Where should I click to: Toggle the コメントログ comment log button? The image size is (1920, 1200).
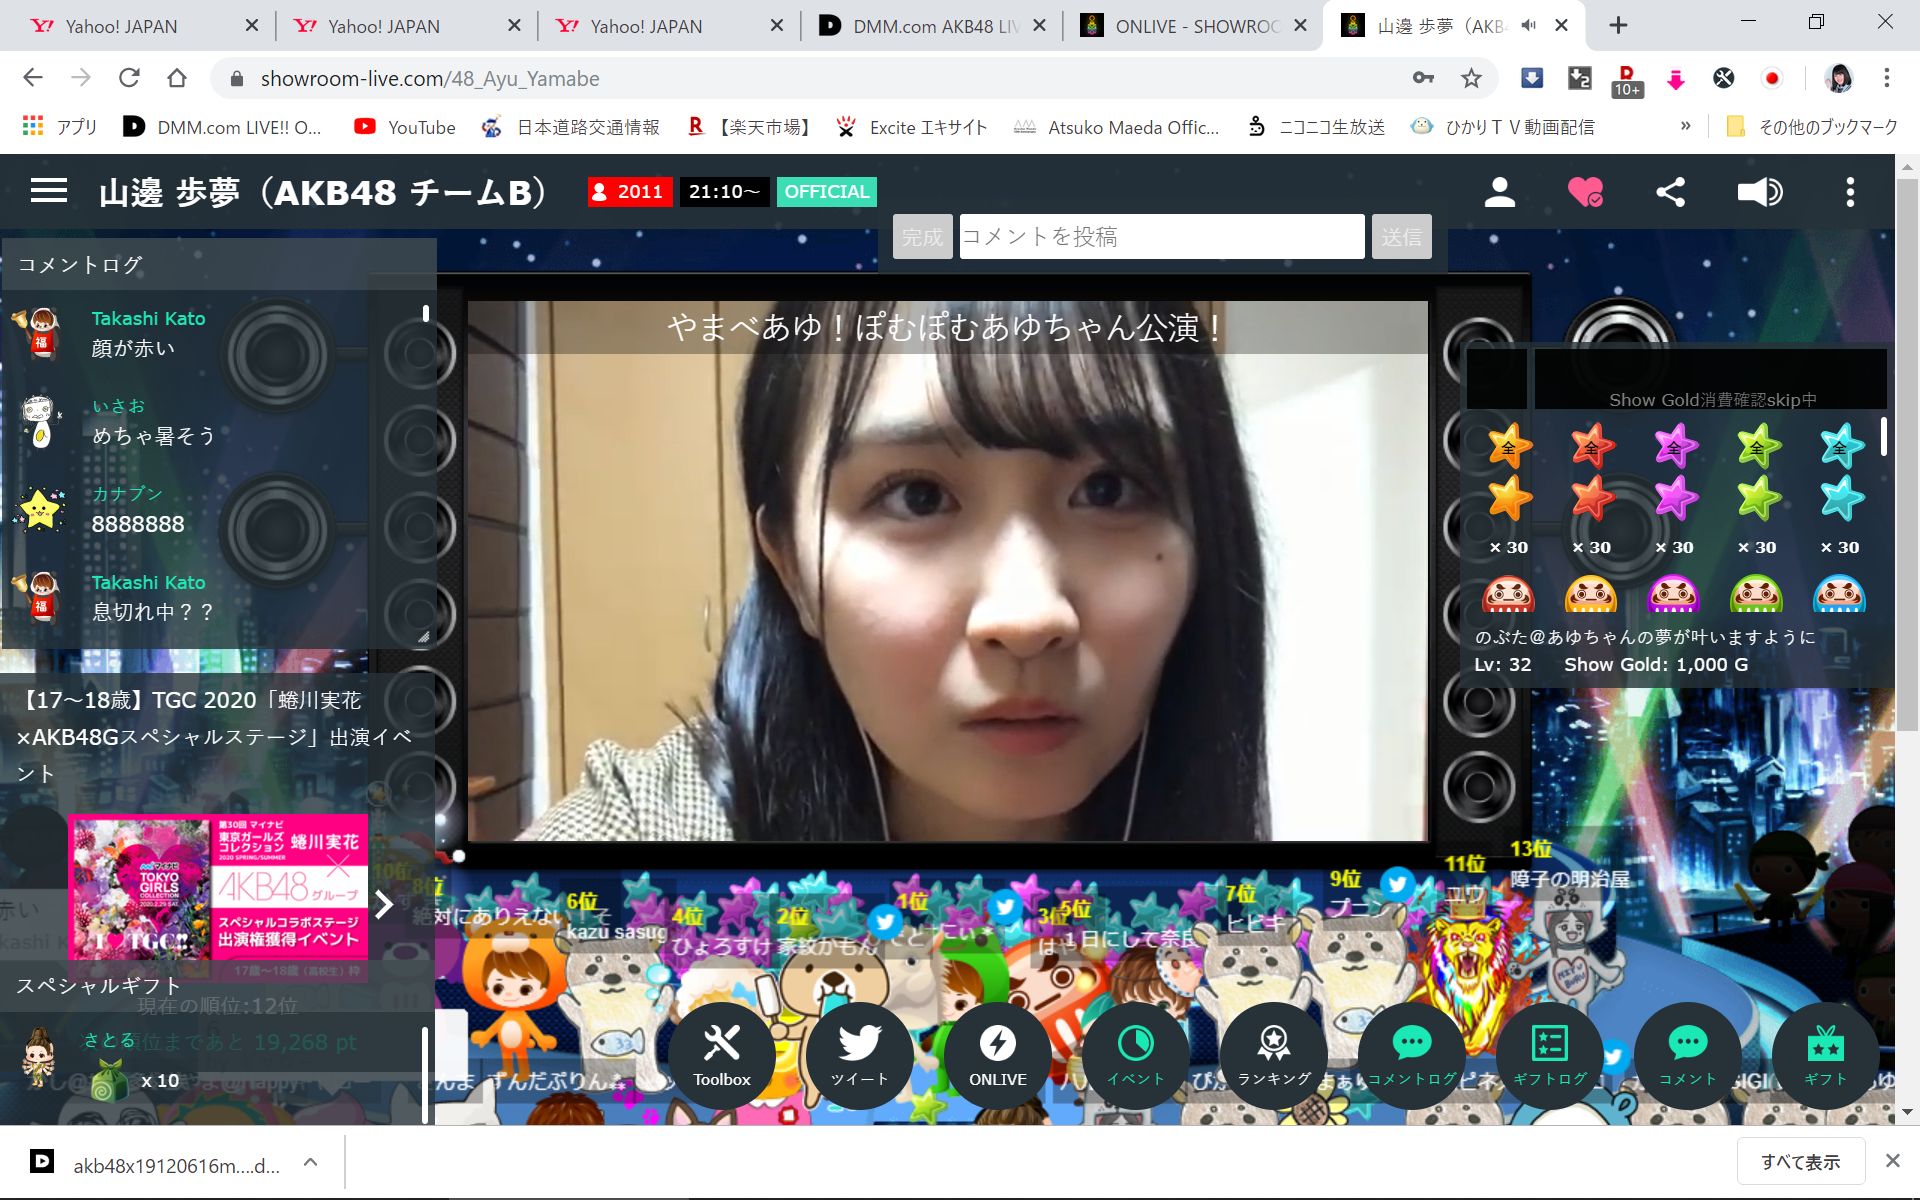point(1411,1055)
